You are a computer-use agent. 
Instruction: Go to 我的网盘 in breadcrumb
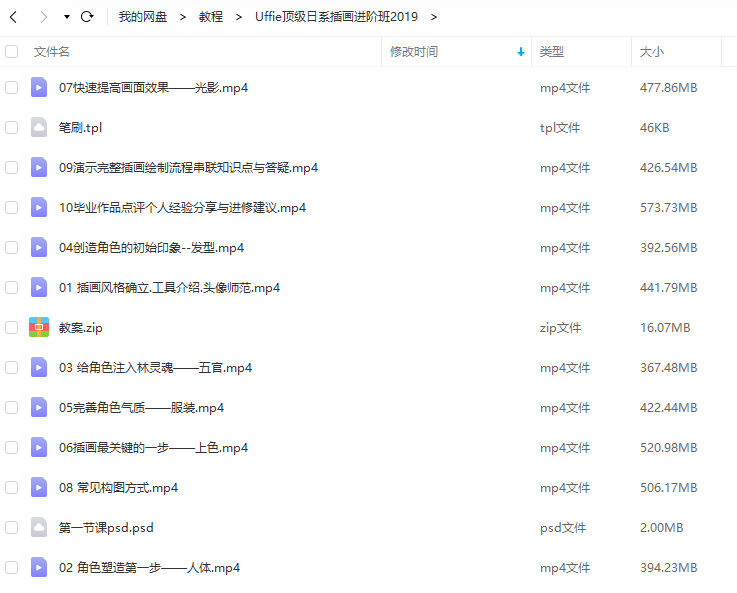click(x=142, y=17)
